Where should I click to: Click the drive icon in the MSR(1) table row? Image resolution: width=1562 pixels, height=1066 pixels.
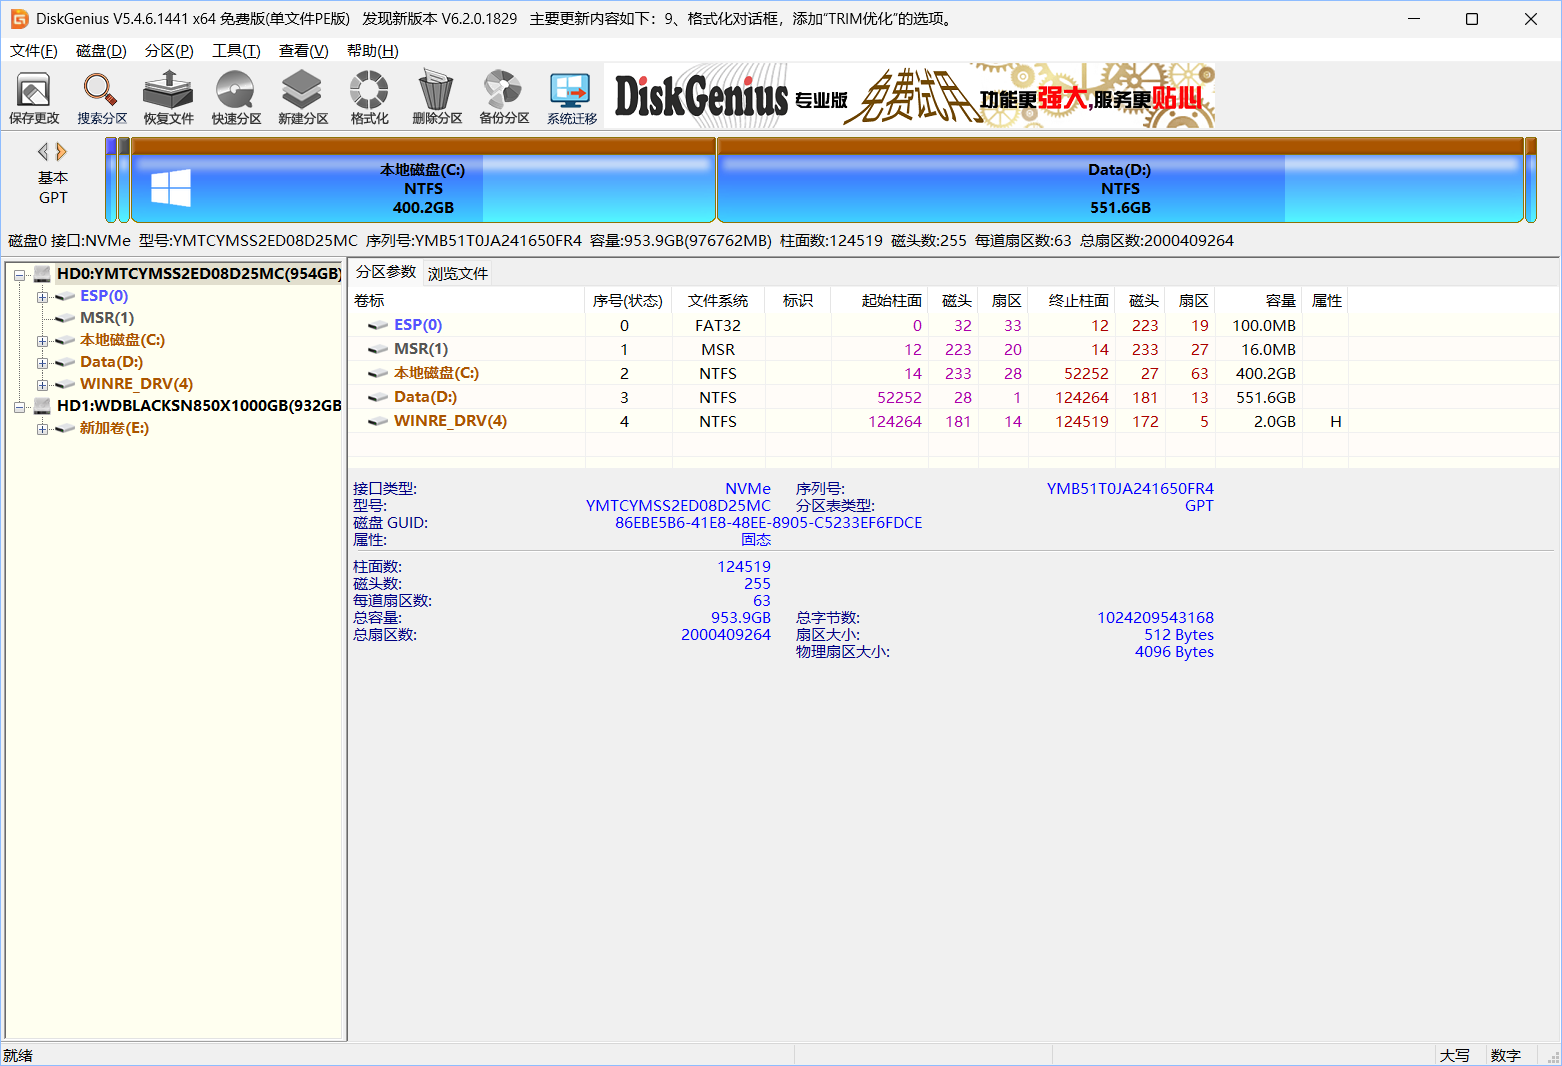[378, 349]
